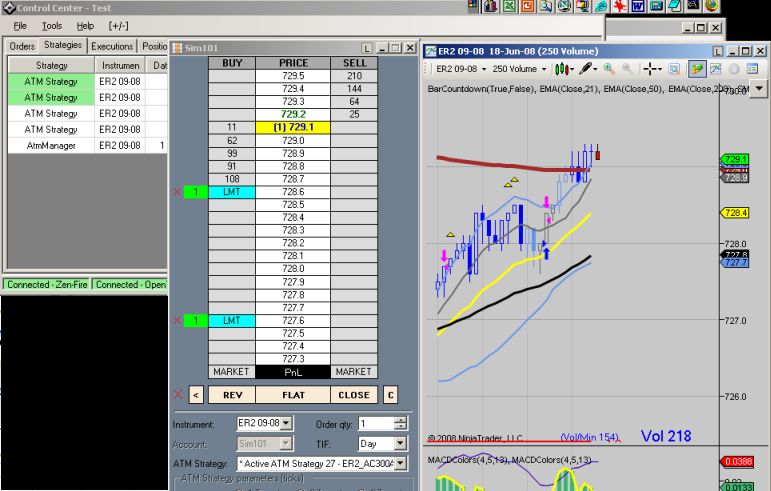Click the PnL black cell
The image size is (771, 491).
pyautogui.click(x=293, y=372)
